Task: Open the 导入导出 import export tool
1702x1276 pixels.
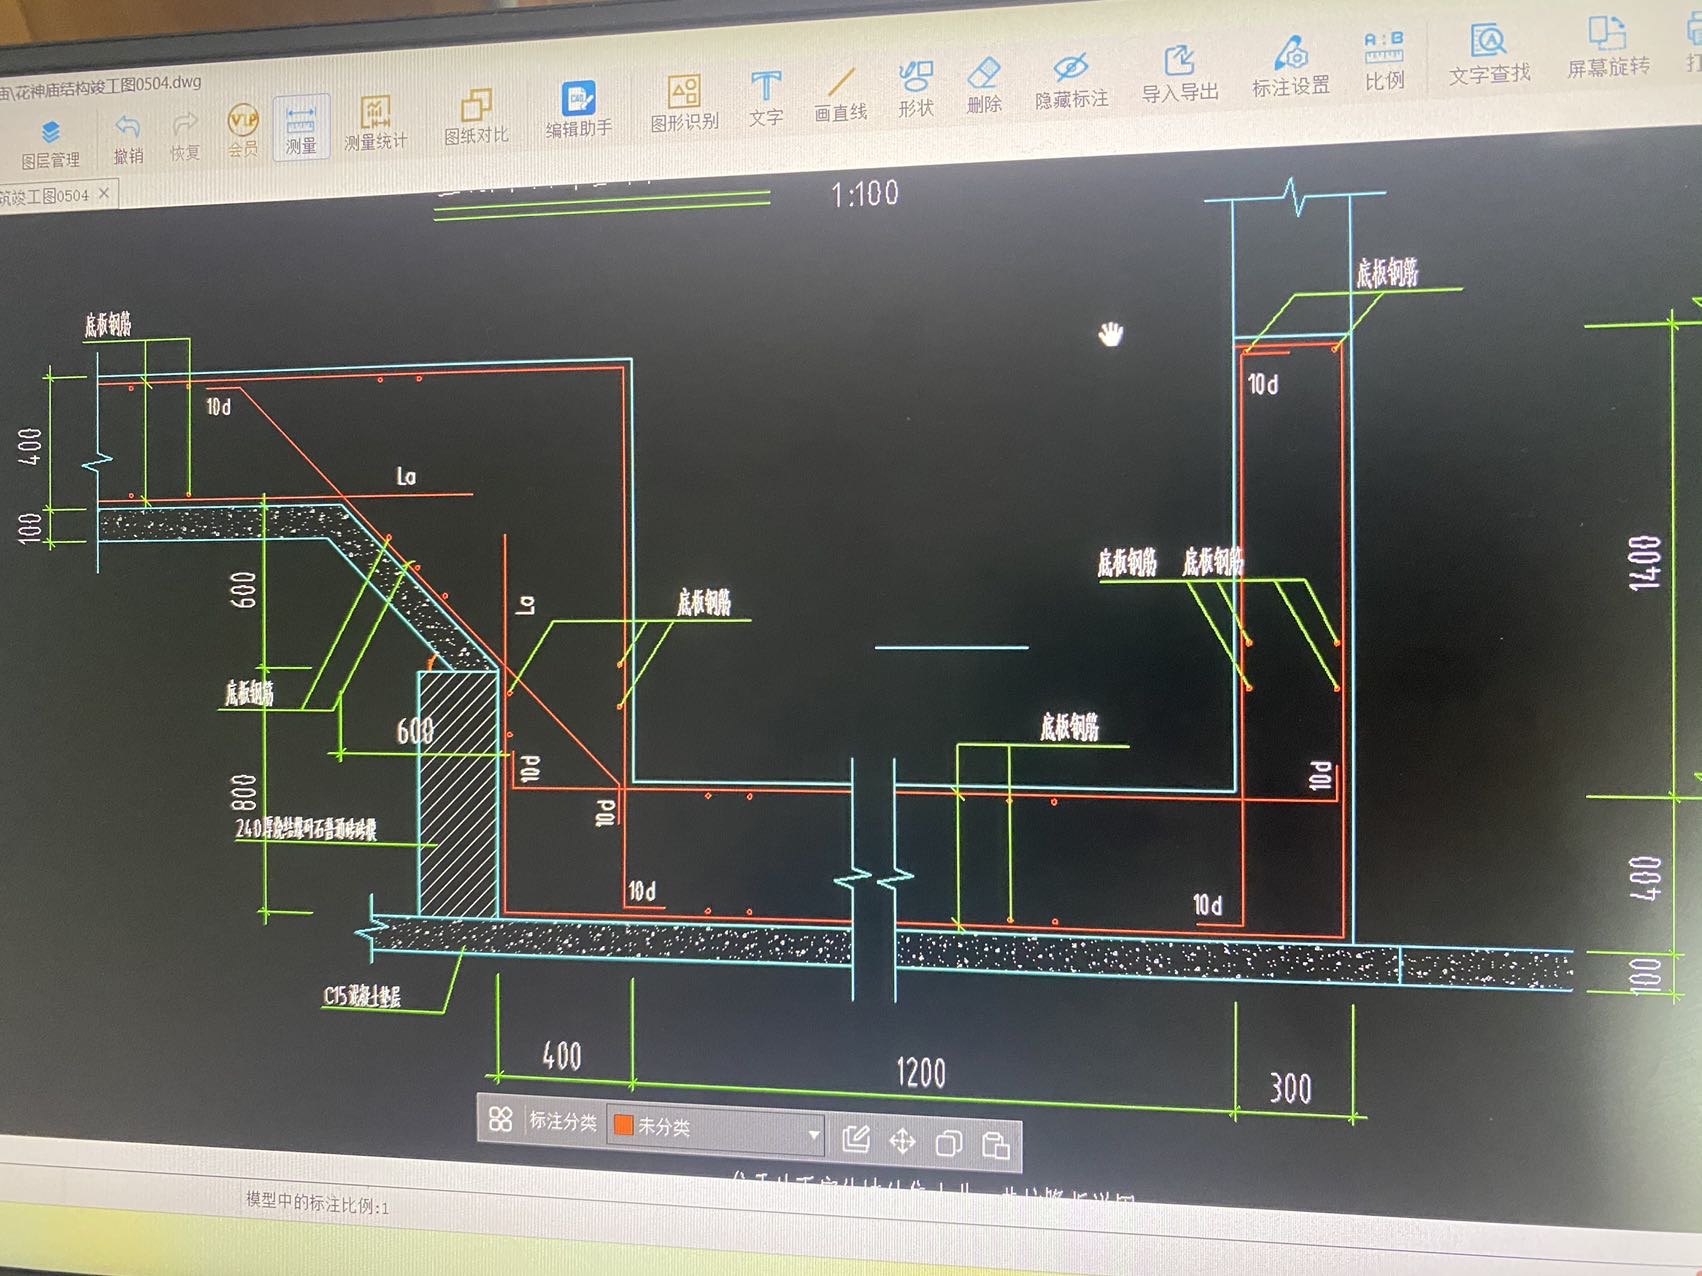Action: [x=1180, y=73]
